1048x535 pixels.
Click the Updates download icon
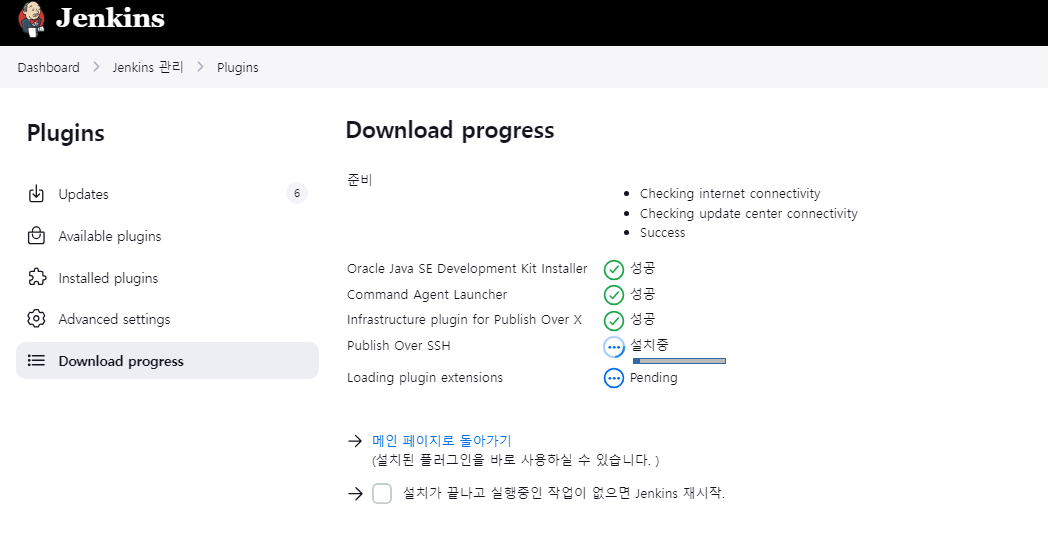[x=36, y=194]
